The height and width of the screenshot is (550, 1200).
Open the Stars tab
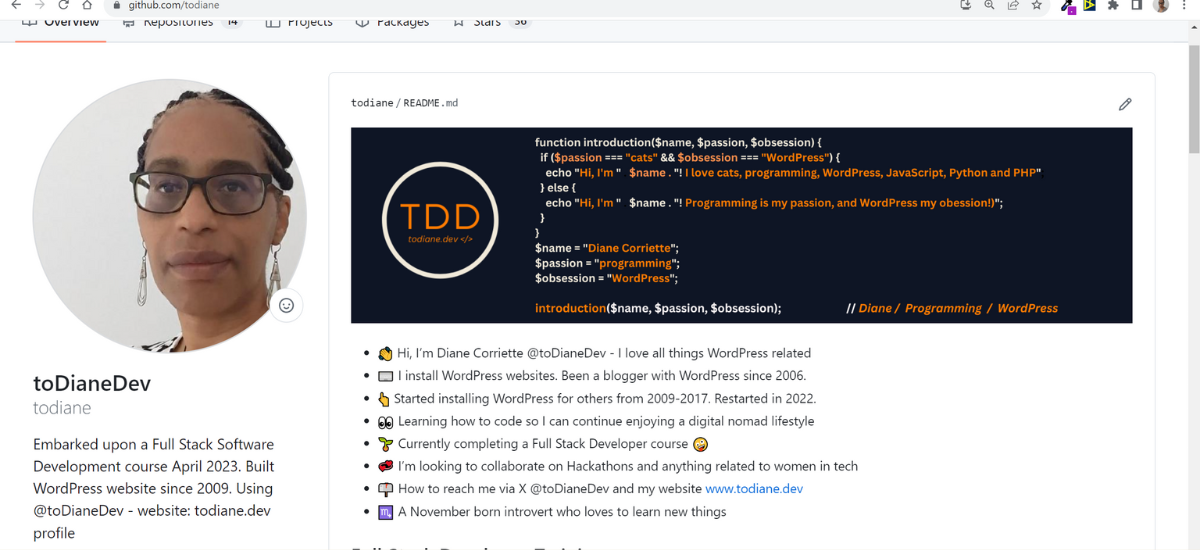pyautogui.click(x=487, y=22)
